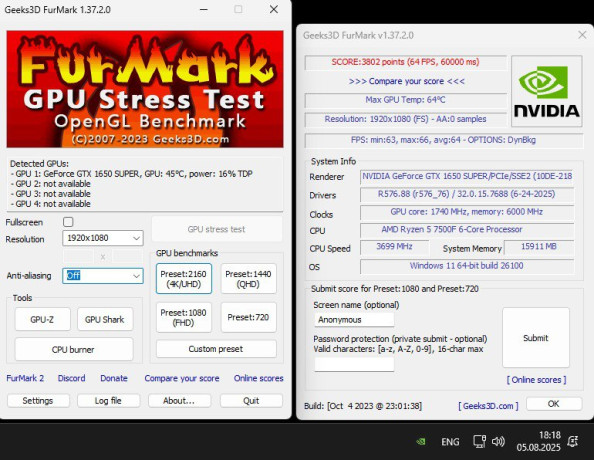Open the CPU burner tool
594x460 pixels.
coord(74,349)
